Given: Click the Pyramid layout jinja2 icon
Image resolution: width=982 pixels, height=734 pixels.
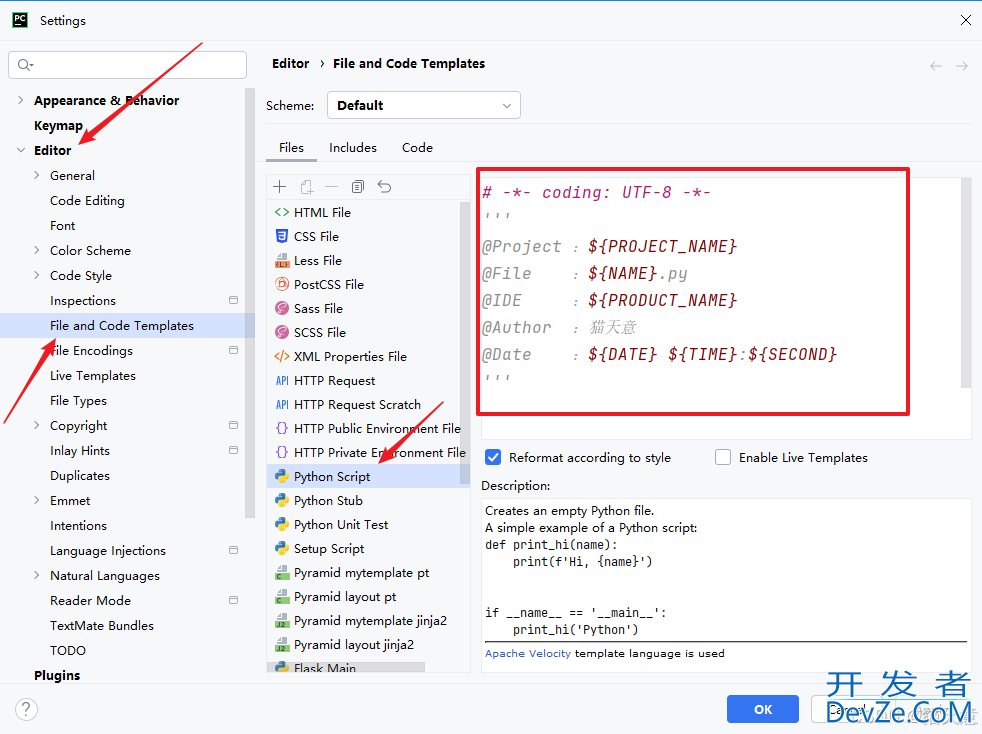Looking at the screenshot, I should pos(282,644).
